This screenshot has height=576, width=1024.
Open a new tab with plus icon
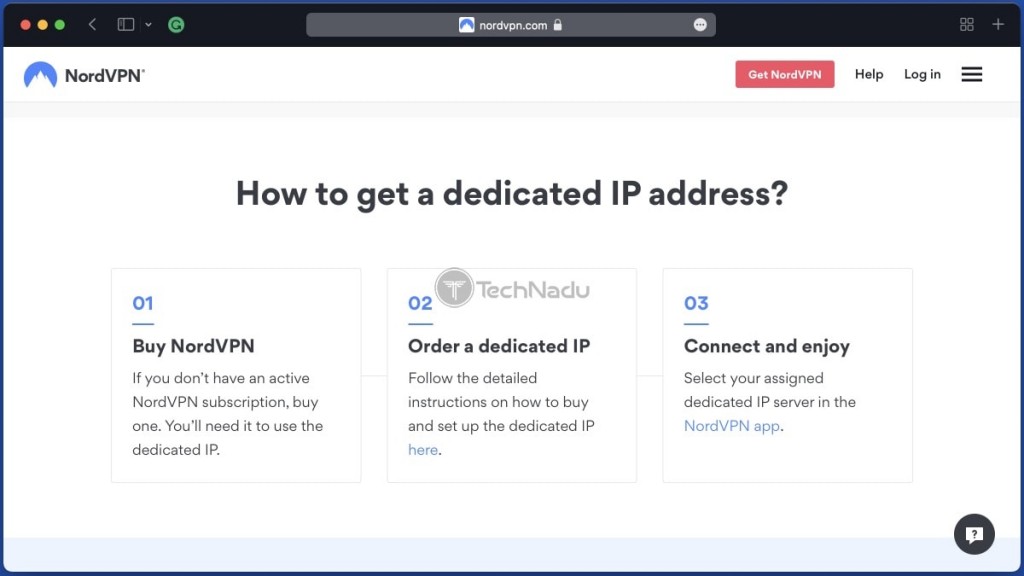[x=998, y=25]
